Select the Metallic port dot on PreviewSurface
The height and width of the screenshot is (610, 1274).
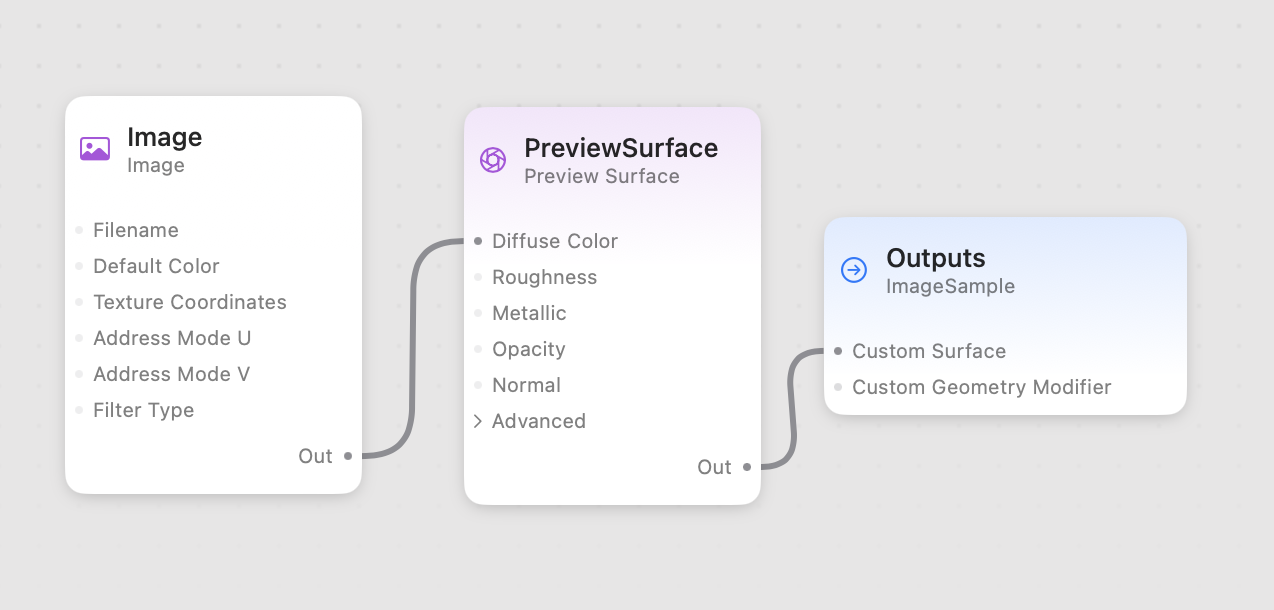pyautogui.click(x=478, y=313)
